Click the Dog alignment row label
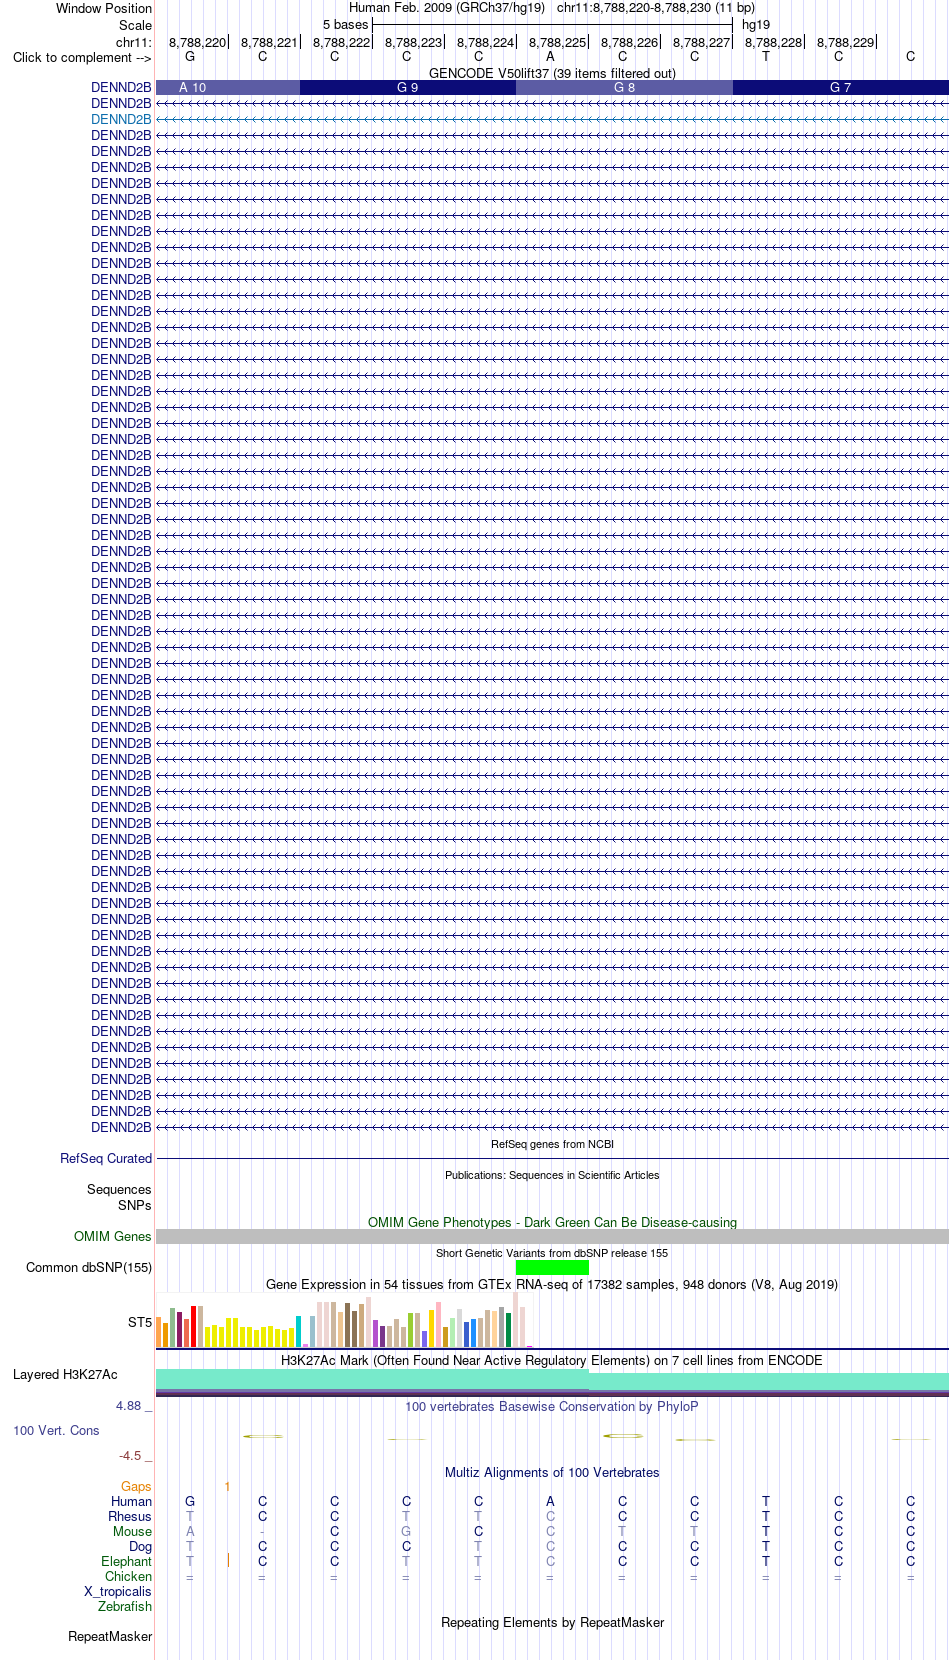Image resolution: width=950 pixels, height=1660 pixels. point(141,1546)
